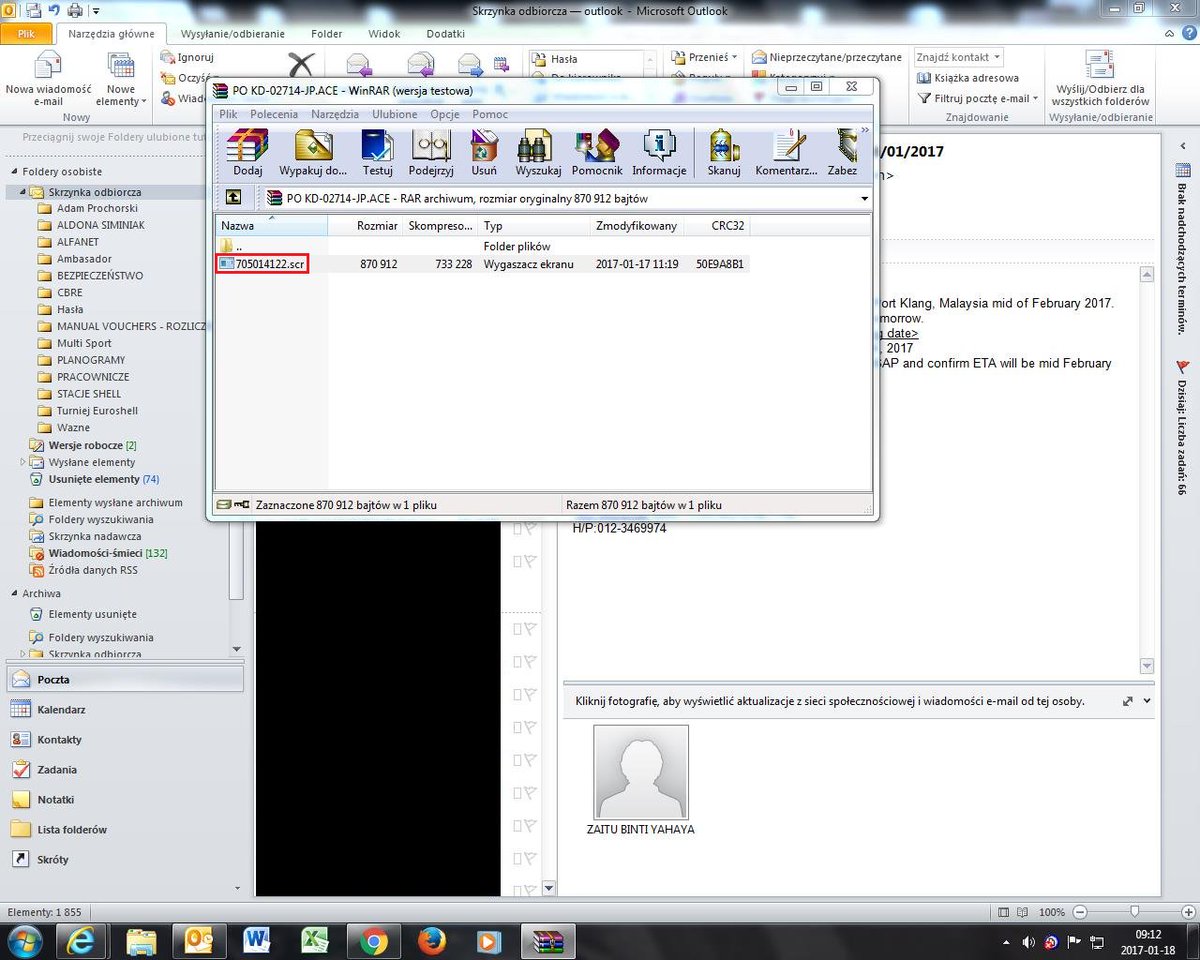Collapse Foldery osobiste group

point(12,171)
